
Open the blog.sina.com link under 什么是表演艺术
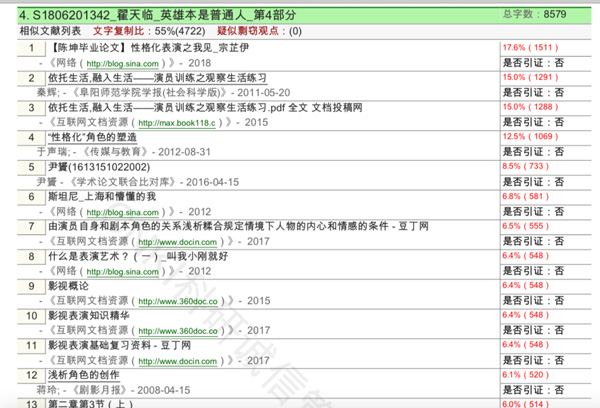coord(122,272)
